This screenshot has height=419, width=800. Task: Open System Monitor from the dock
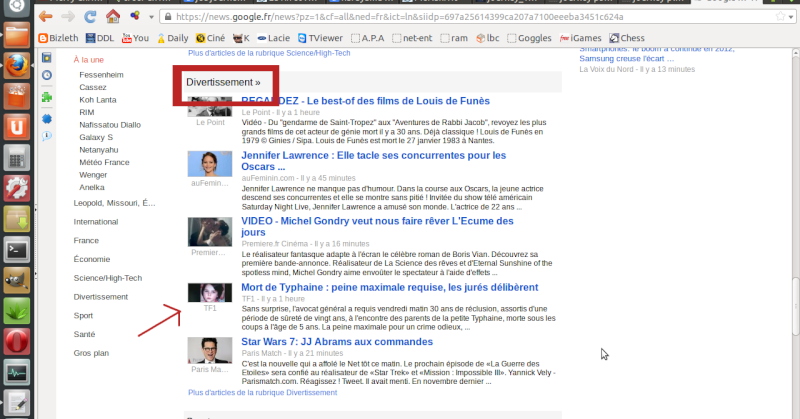[17, 373]
